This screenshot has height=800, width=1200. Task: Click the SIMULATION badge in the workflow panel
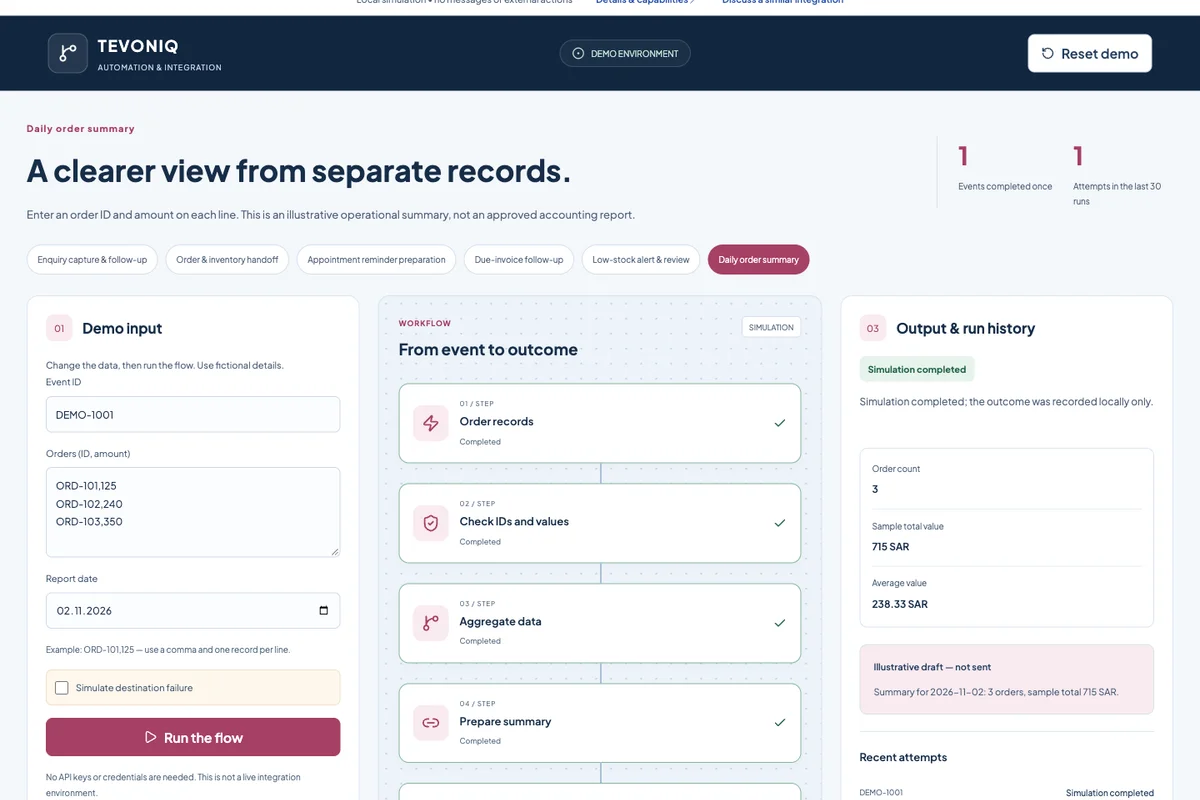pyautogui.click(x=771, y=327)
